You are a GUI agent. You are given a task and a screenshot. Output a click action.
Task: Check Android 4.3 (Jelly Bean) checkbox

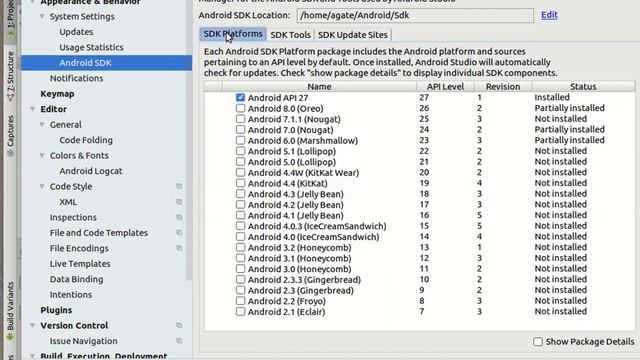coord(240,194)
